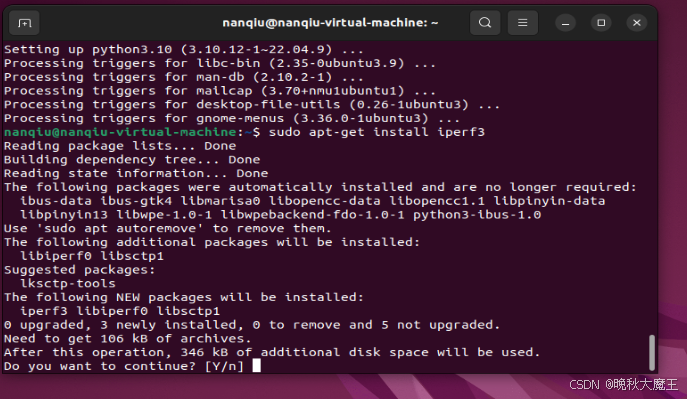
Task: Click the lksctp-tools suggested package name
Action: click(68, 283)
